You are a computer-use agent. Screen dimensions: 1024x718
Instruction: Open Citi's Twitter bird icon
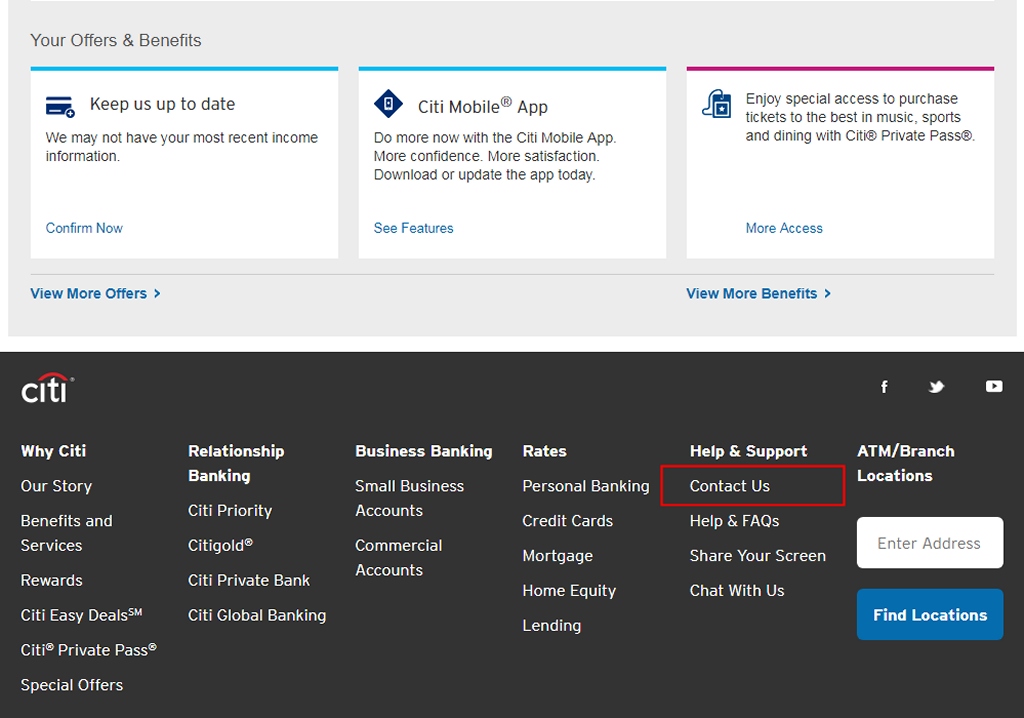click(936, 387)
